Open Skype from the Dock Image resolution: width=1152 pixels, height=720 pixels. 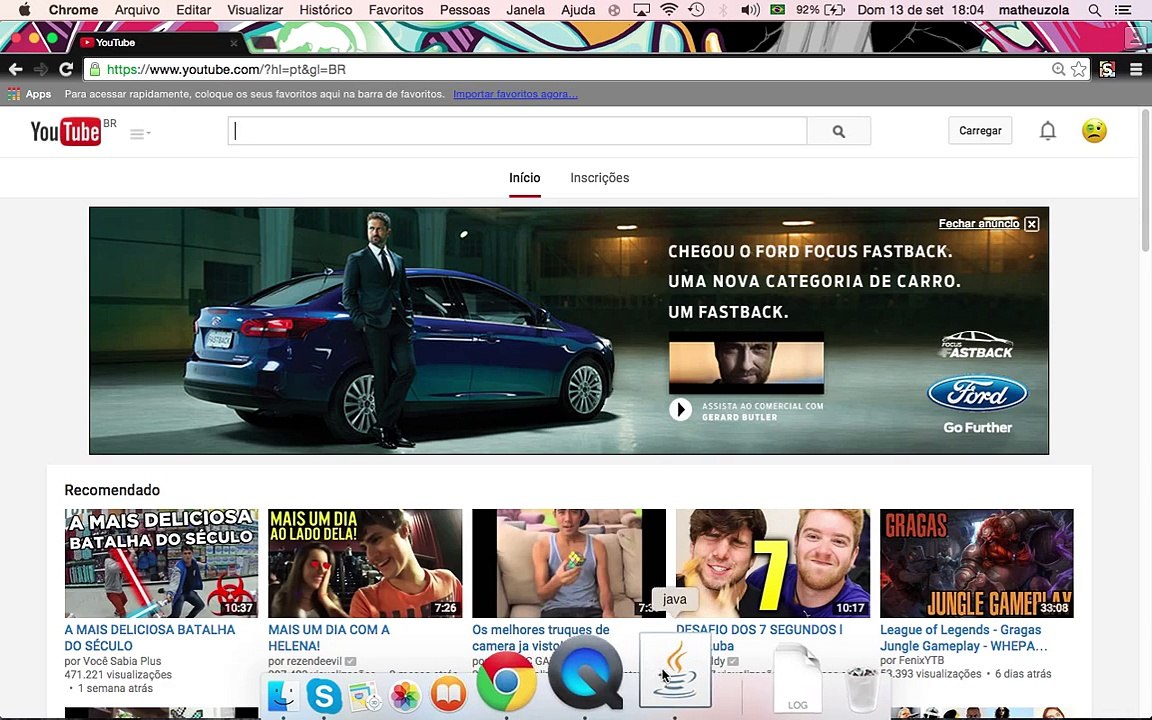pyautogui.click(x=323, y=695)
